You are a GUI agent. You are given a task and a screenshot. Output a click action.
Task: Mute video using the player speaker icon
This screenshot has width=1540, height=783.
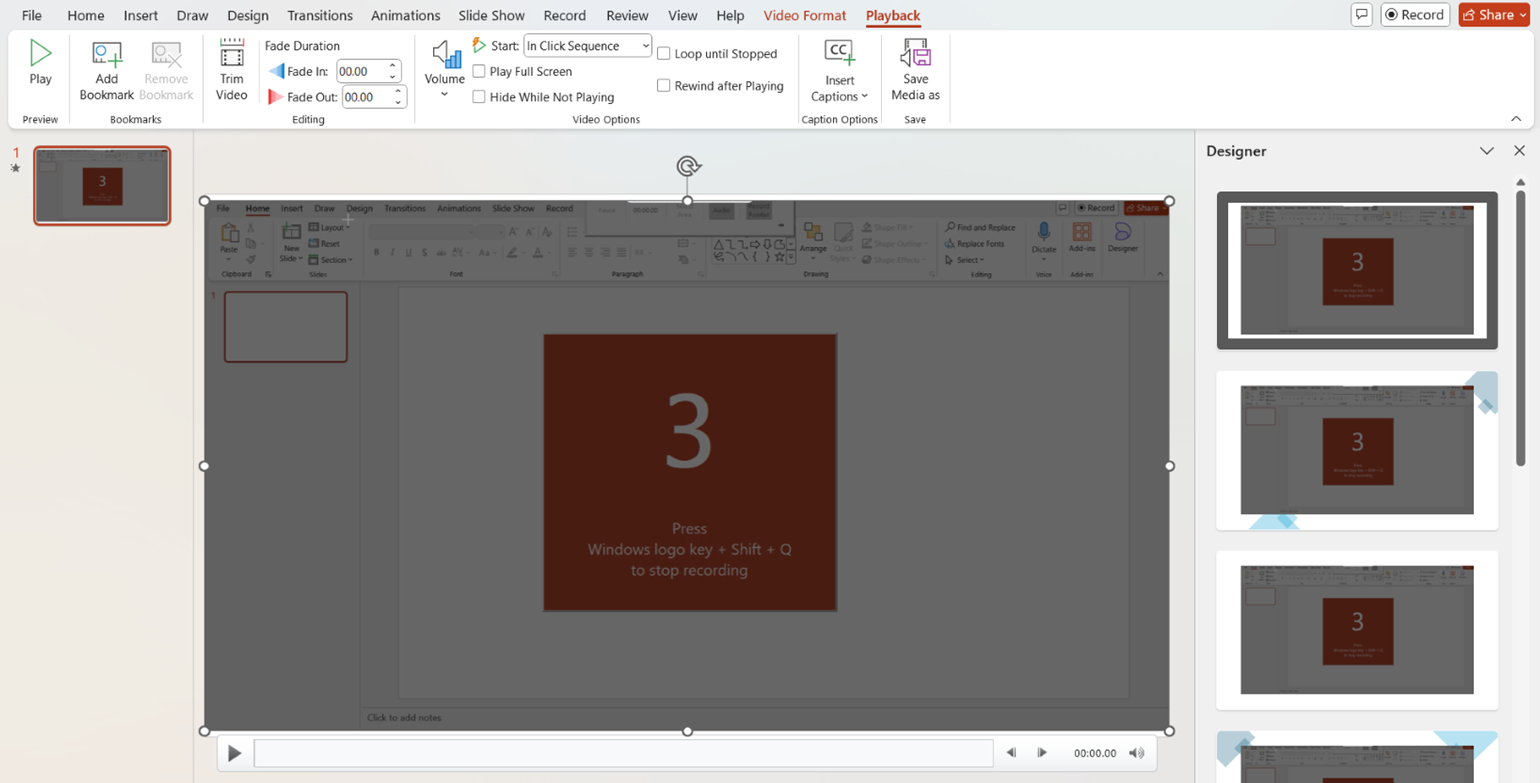point(1136,753)
